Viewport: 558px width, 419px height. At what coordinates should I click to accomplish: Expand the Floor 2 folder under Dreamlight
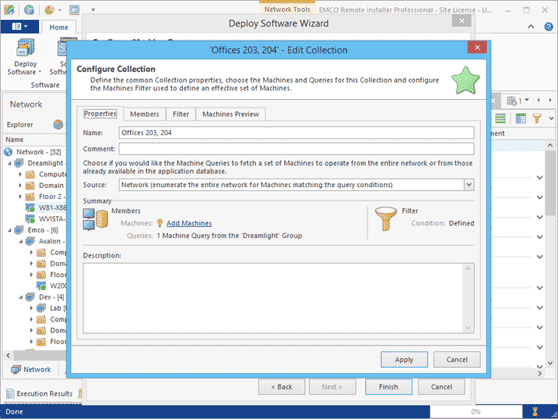[x=20, y=197]
